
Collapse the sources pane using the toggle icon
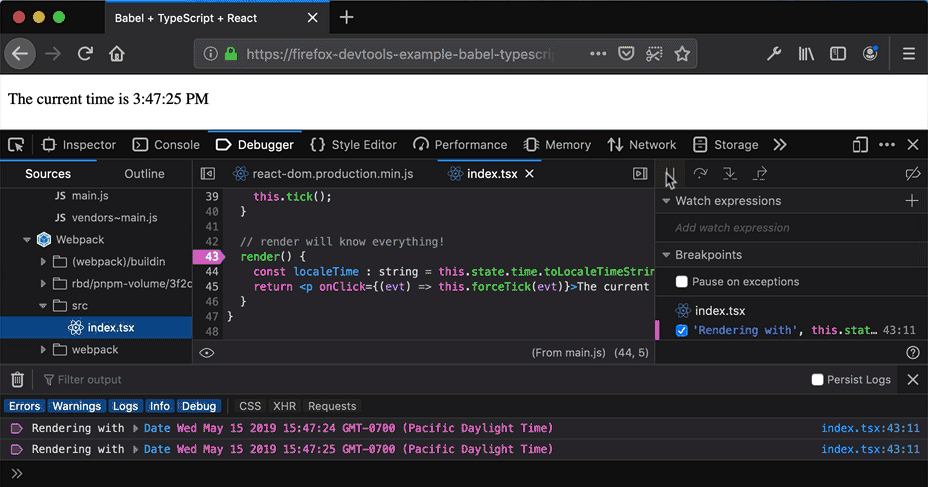208,173
